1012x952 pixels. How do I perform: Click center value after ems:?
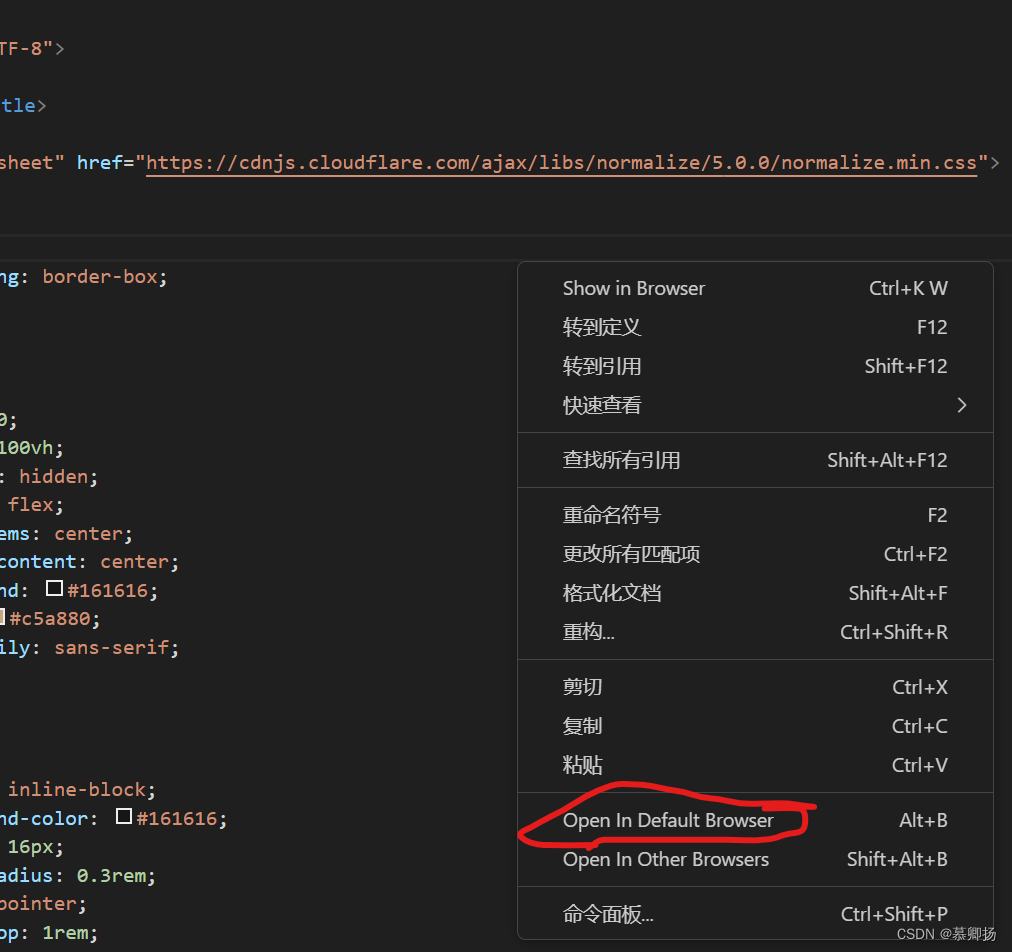pyautogui.click(x=88, y=534)
